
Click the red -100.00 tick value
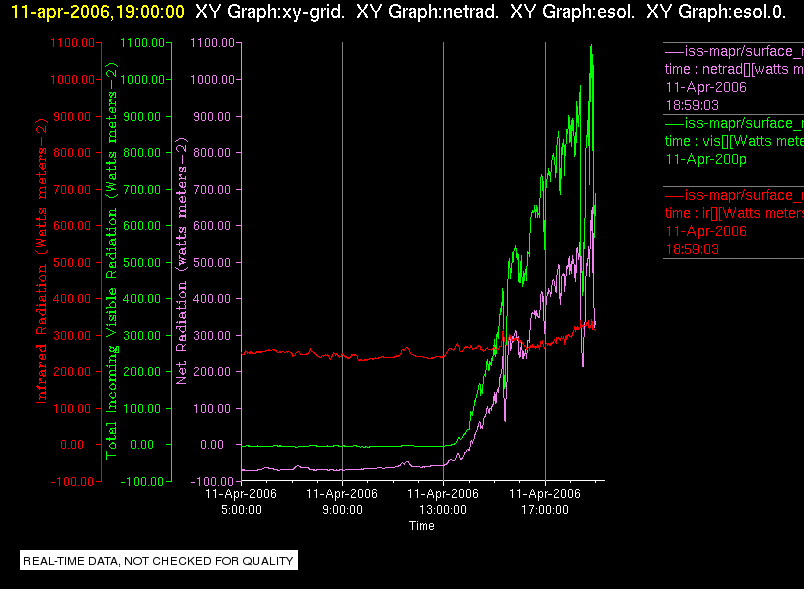(72, 482)
